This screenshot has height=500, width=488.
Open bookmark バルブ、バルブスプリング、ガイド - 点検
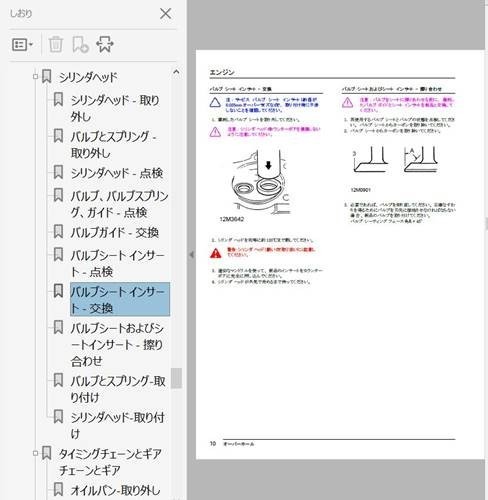(x=119, y=204)
